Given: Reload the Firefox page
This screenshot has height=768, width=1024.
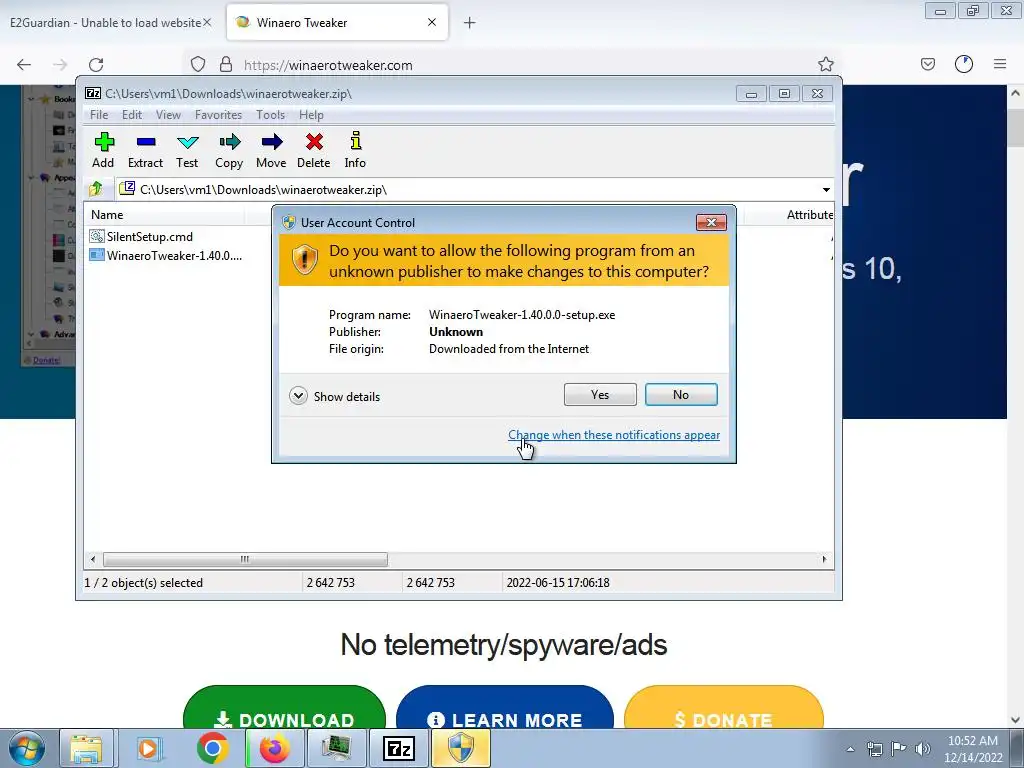Looking at the screenshot, I should coord(96,65).
